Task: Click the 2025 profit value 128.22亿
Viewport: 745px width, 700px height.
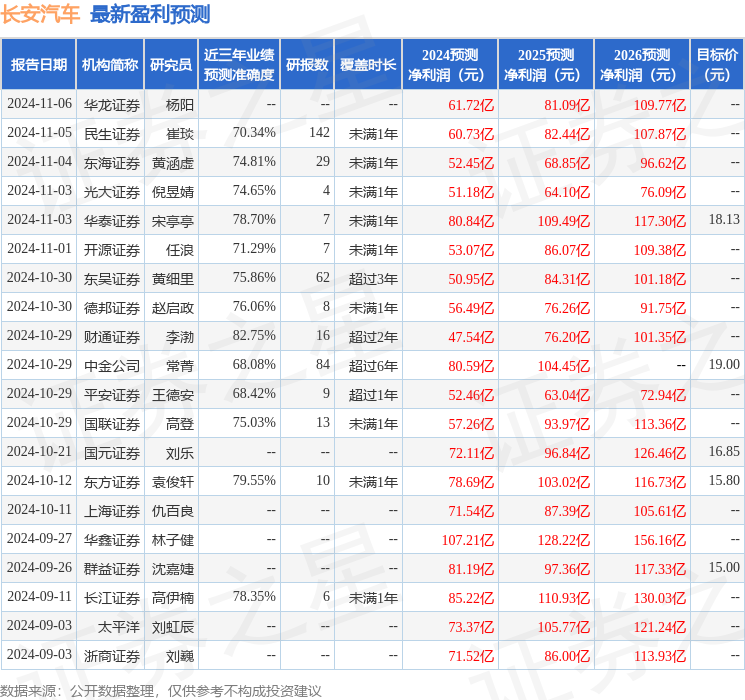Action: tap(564, 540)
